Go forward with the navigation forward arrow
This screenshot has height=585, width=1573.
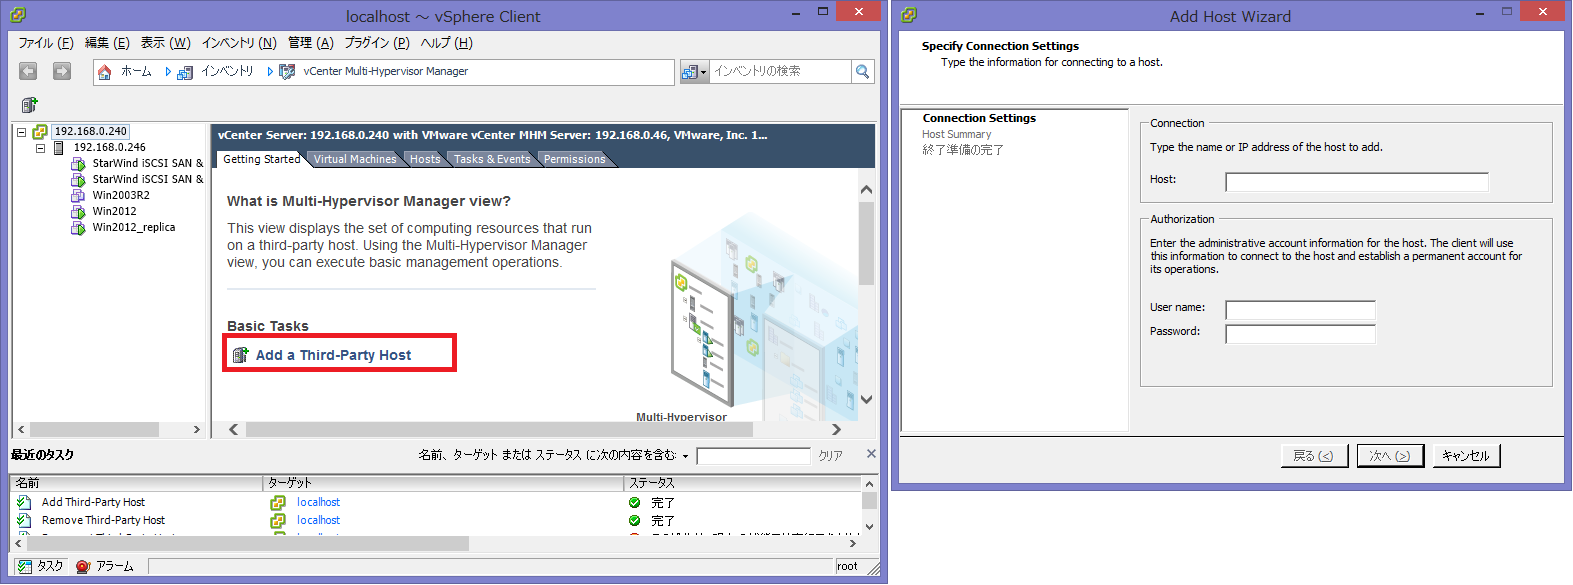pyautogui.click(x=62, y=71)
